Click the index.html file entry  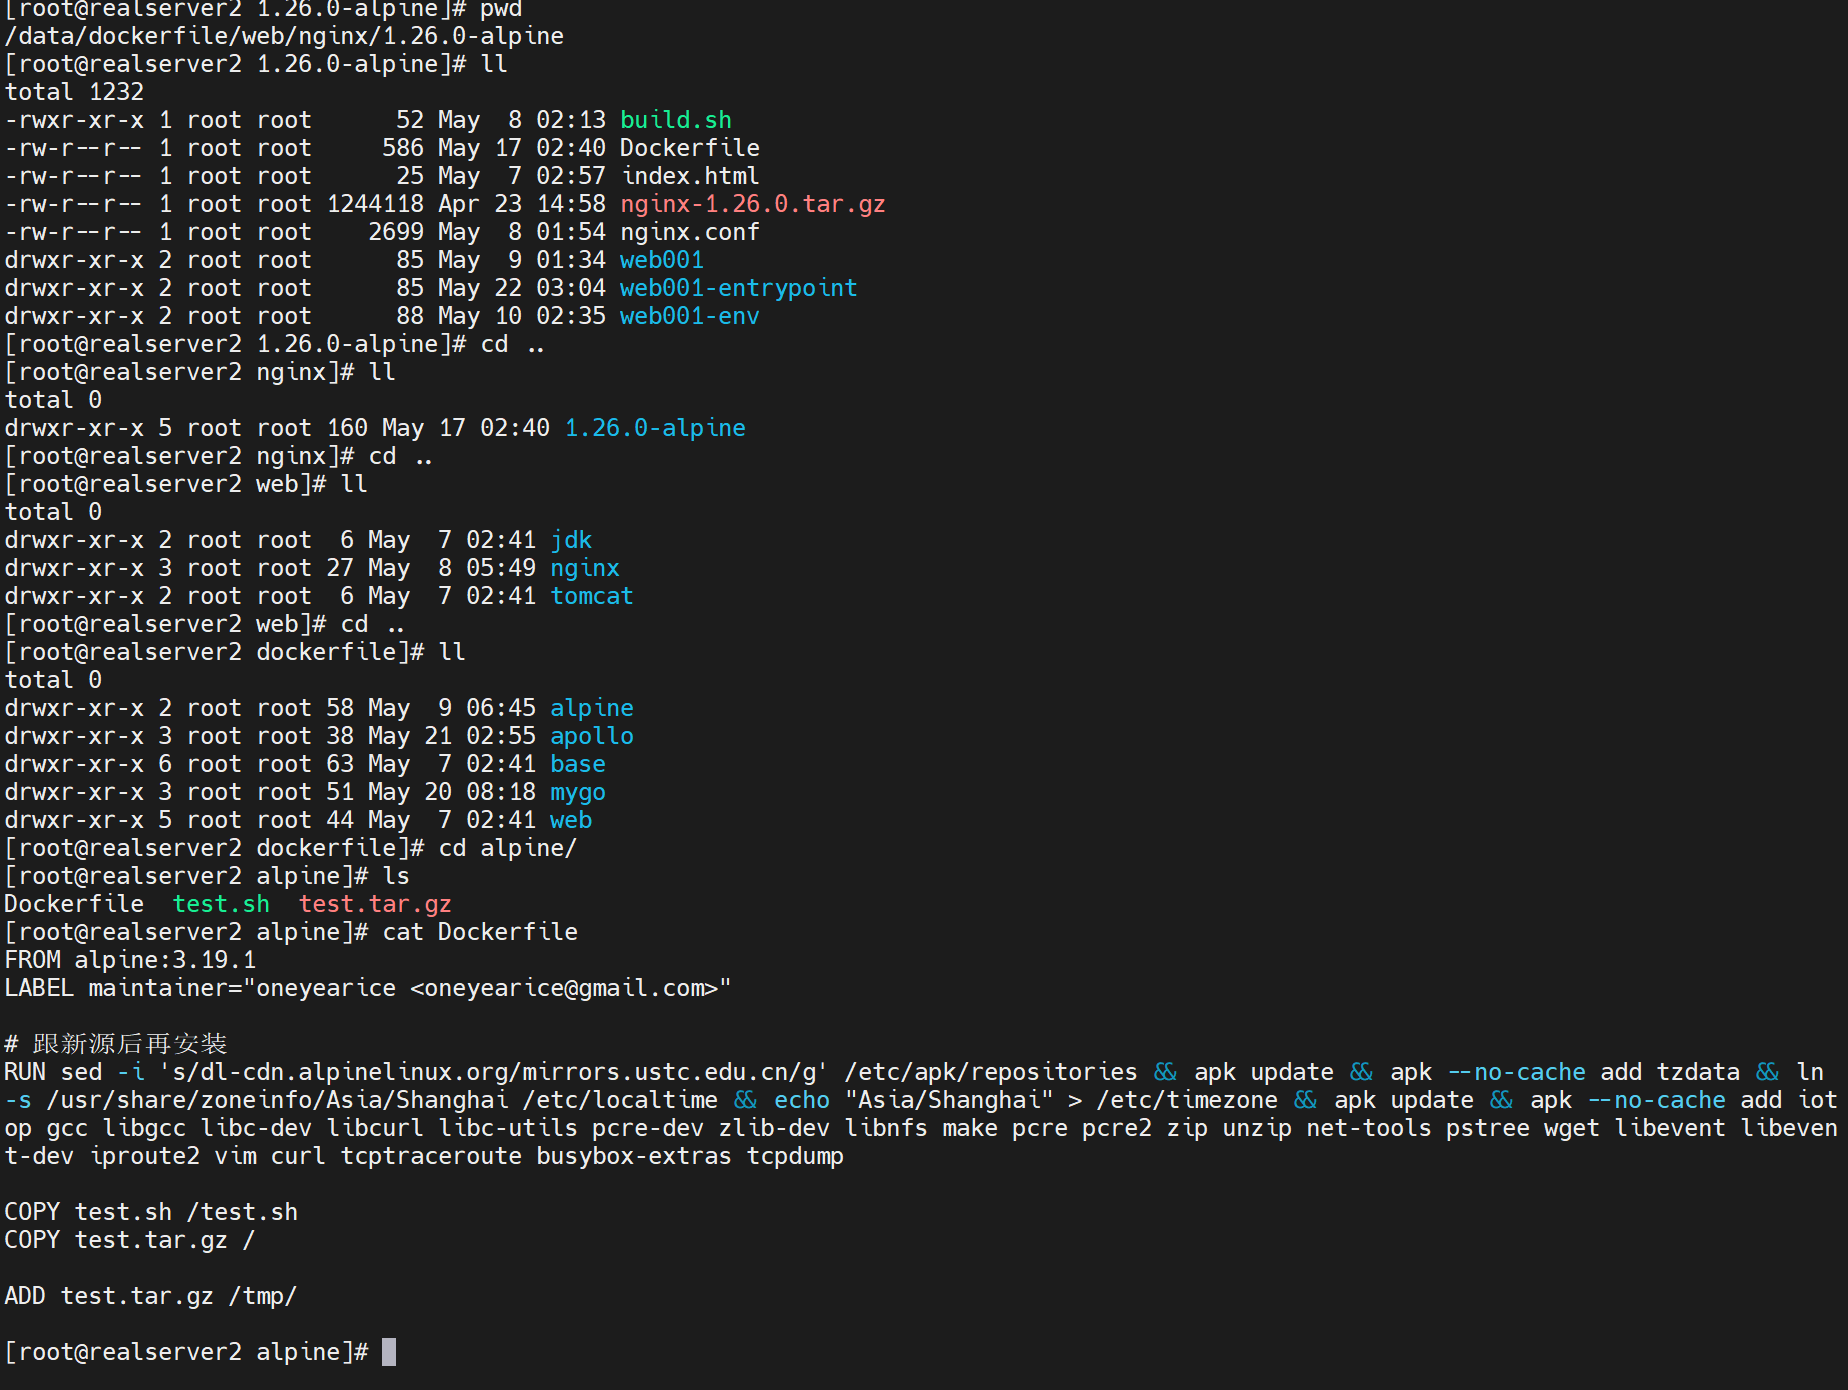click(x=689, y=176)
